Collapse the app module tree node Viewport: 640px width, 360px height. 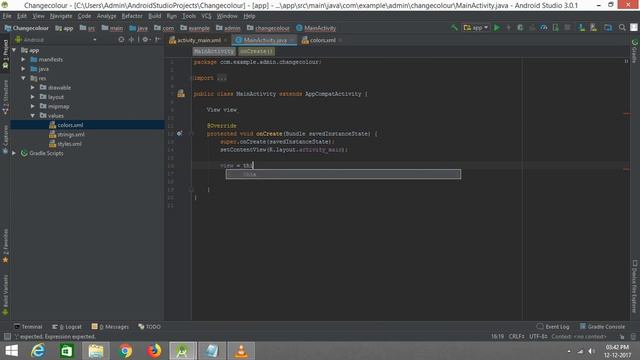click(x=14, y=50)
